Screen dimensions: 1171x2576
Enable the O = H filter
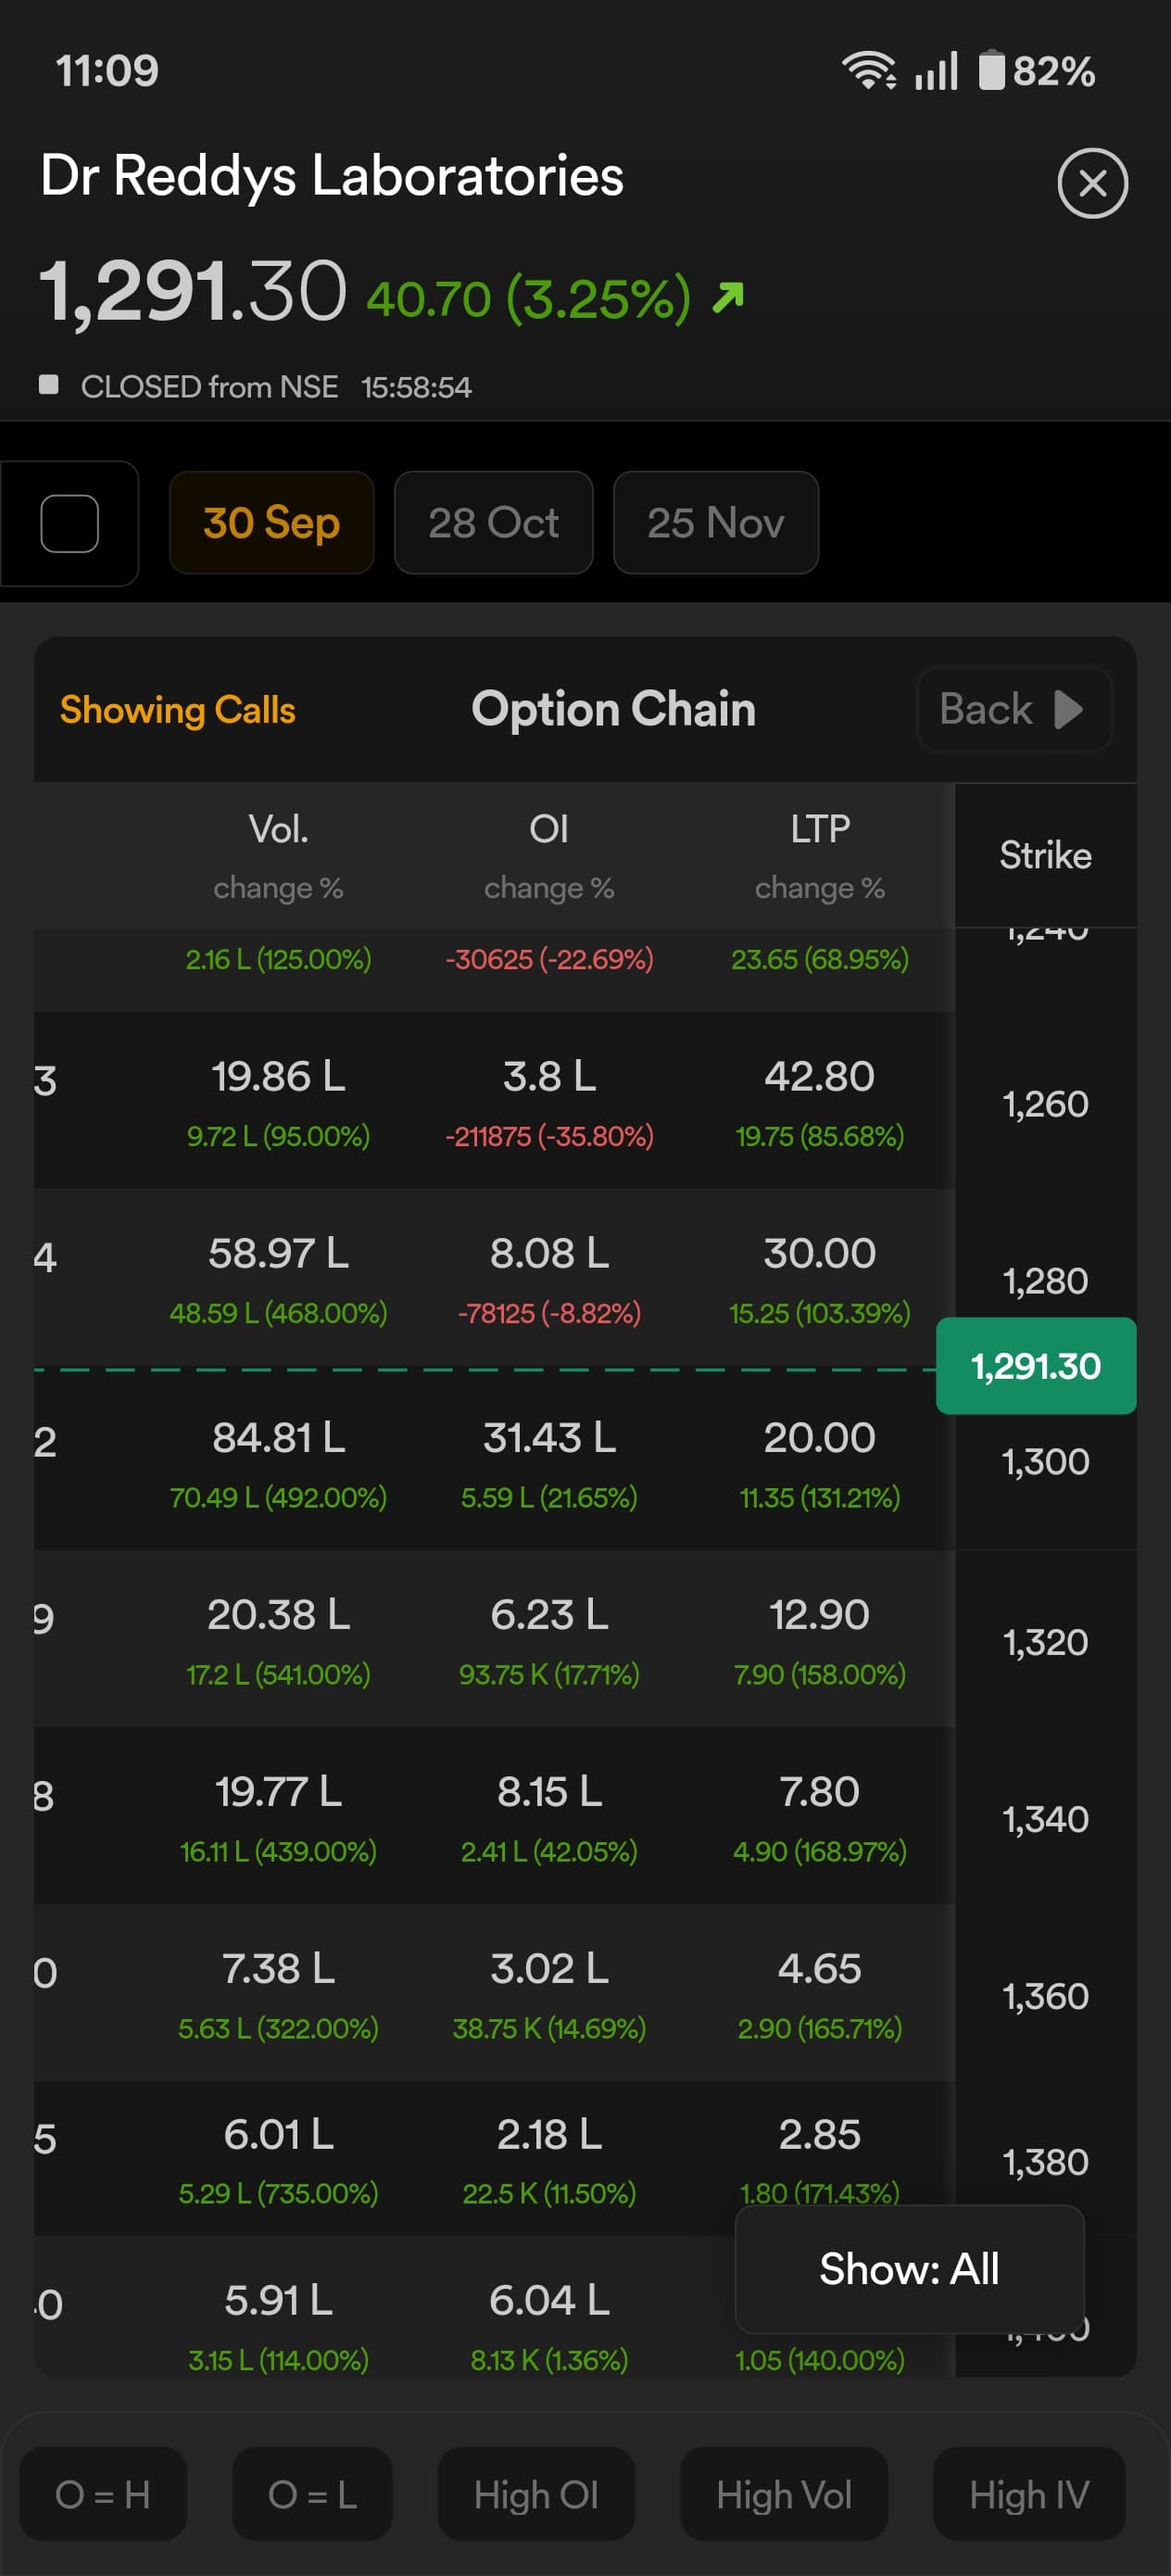tap(103, 2494)
